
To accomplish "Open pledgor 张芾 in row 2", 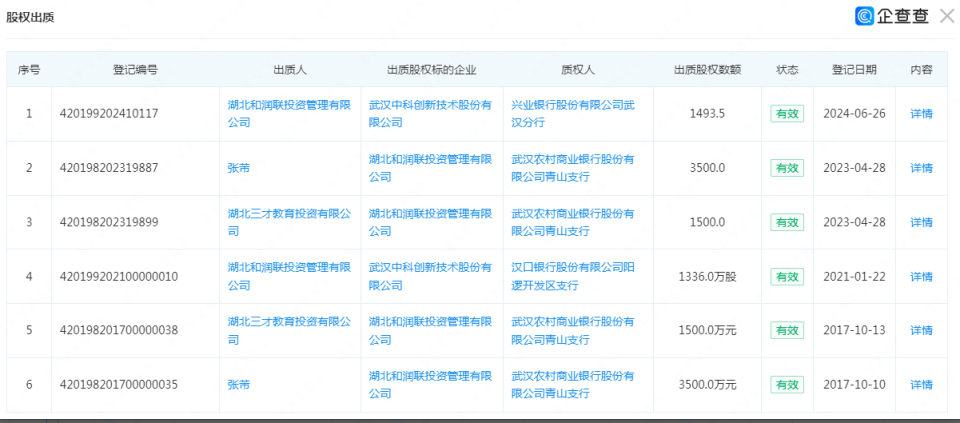I will coord(238,168).
